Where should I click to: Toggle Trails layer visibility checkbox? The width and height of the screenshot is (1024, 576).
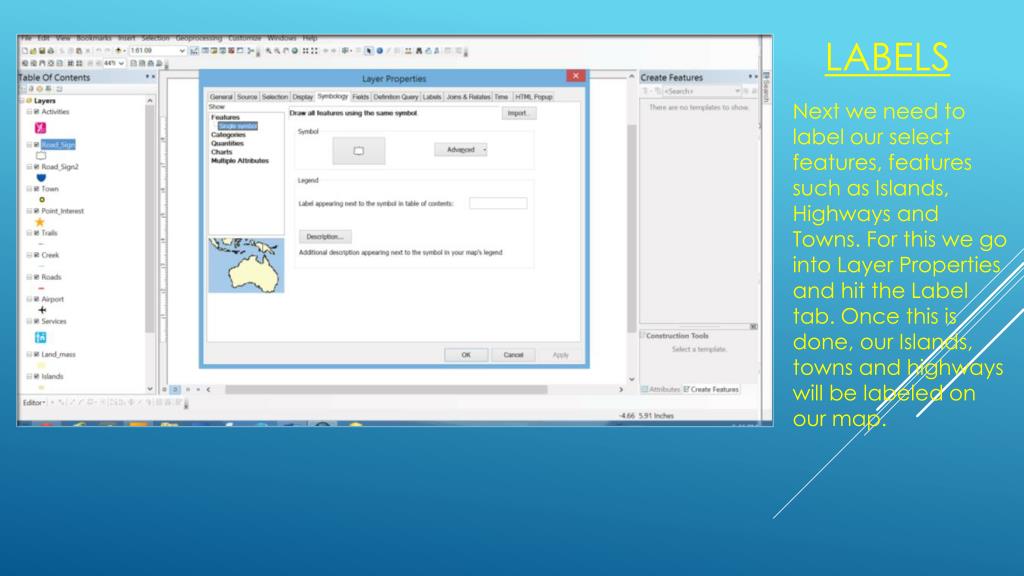(37, 232)
